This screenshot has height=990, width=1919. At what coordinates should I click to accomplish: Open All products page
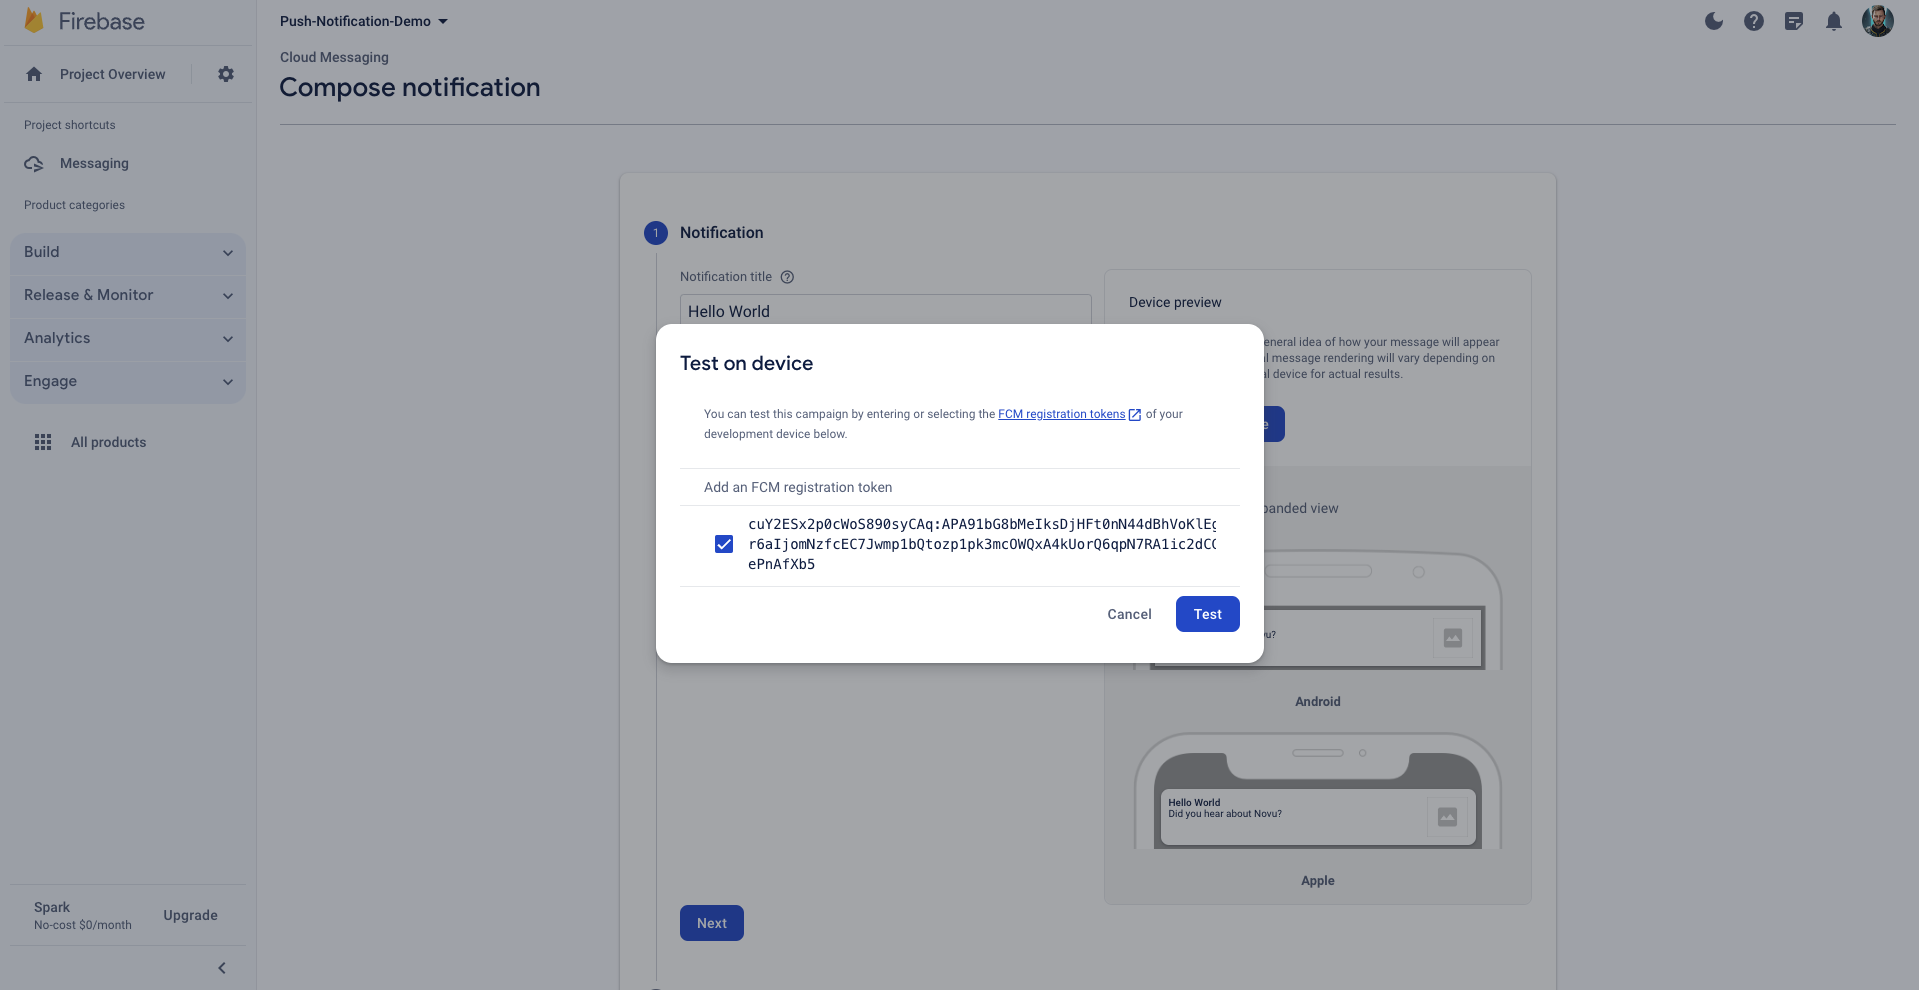click(108, 442)
